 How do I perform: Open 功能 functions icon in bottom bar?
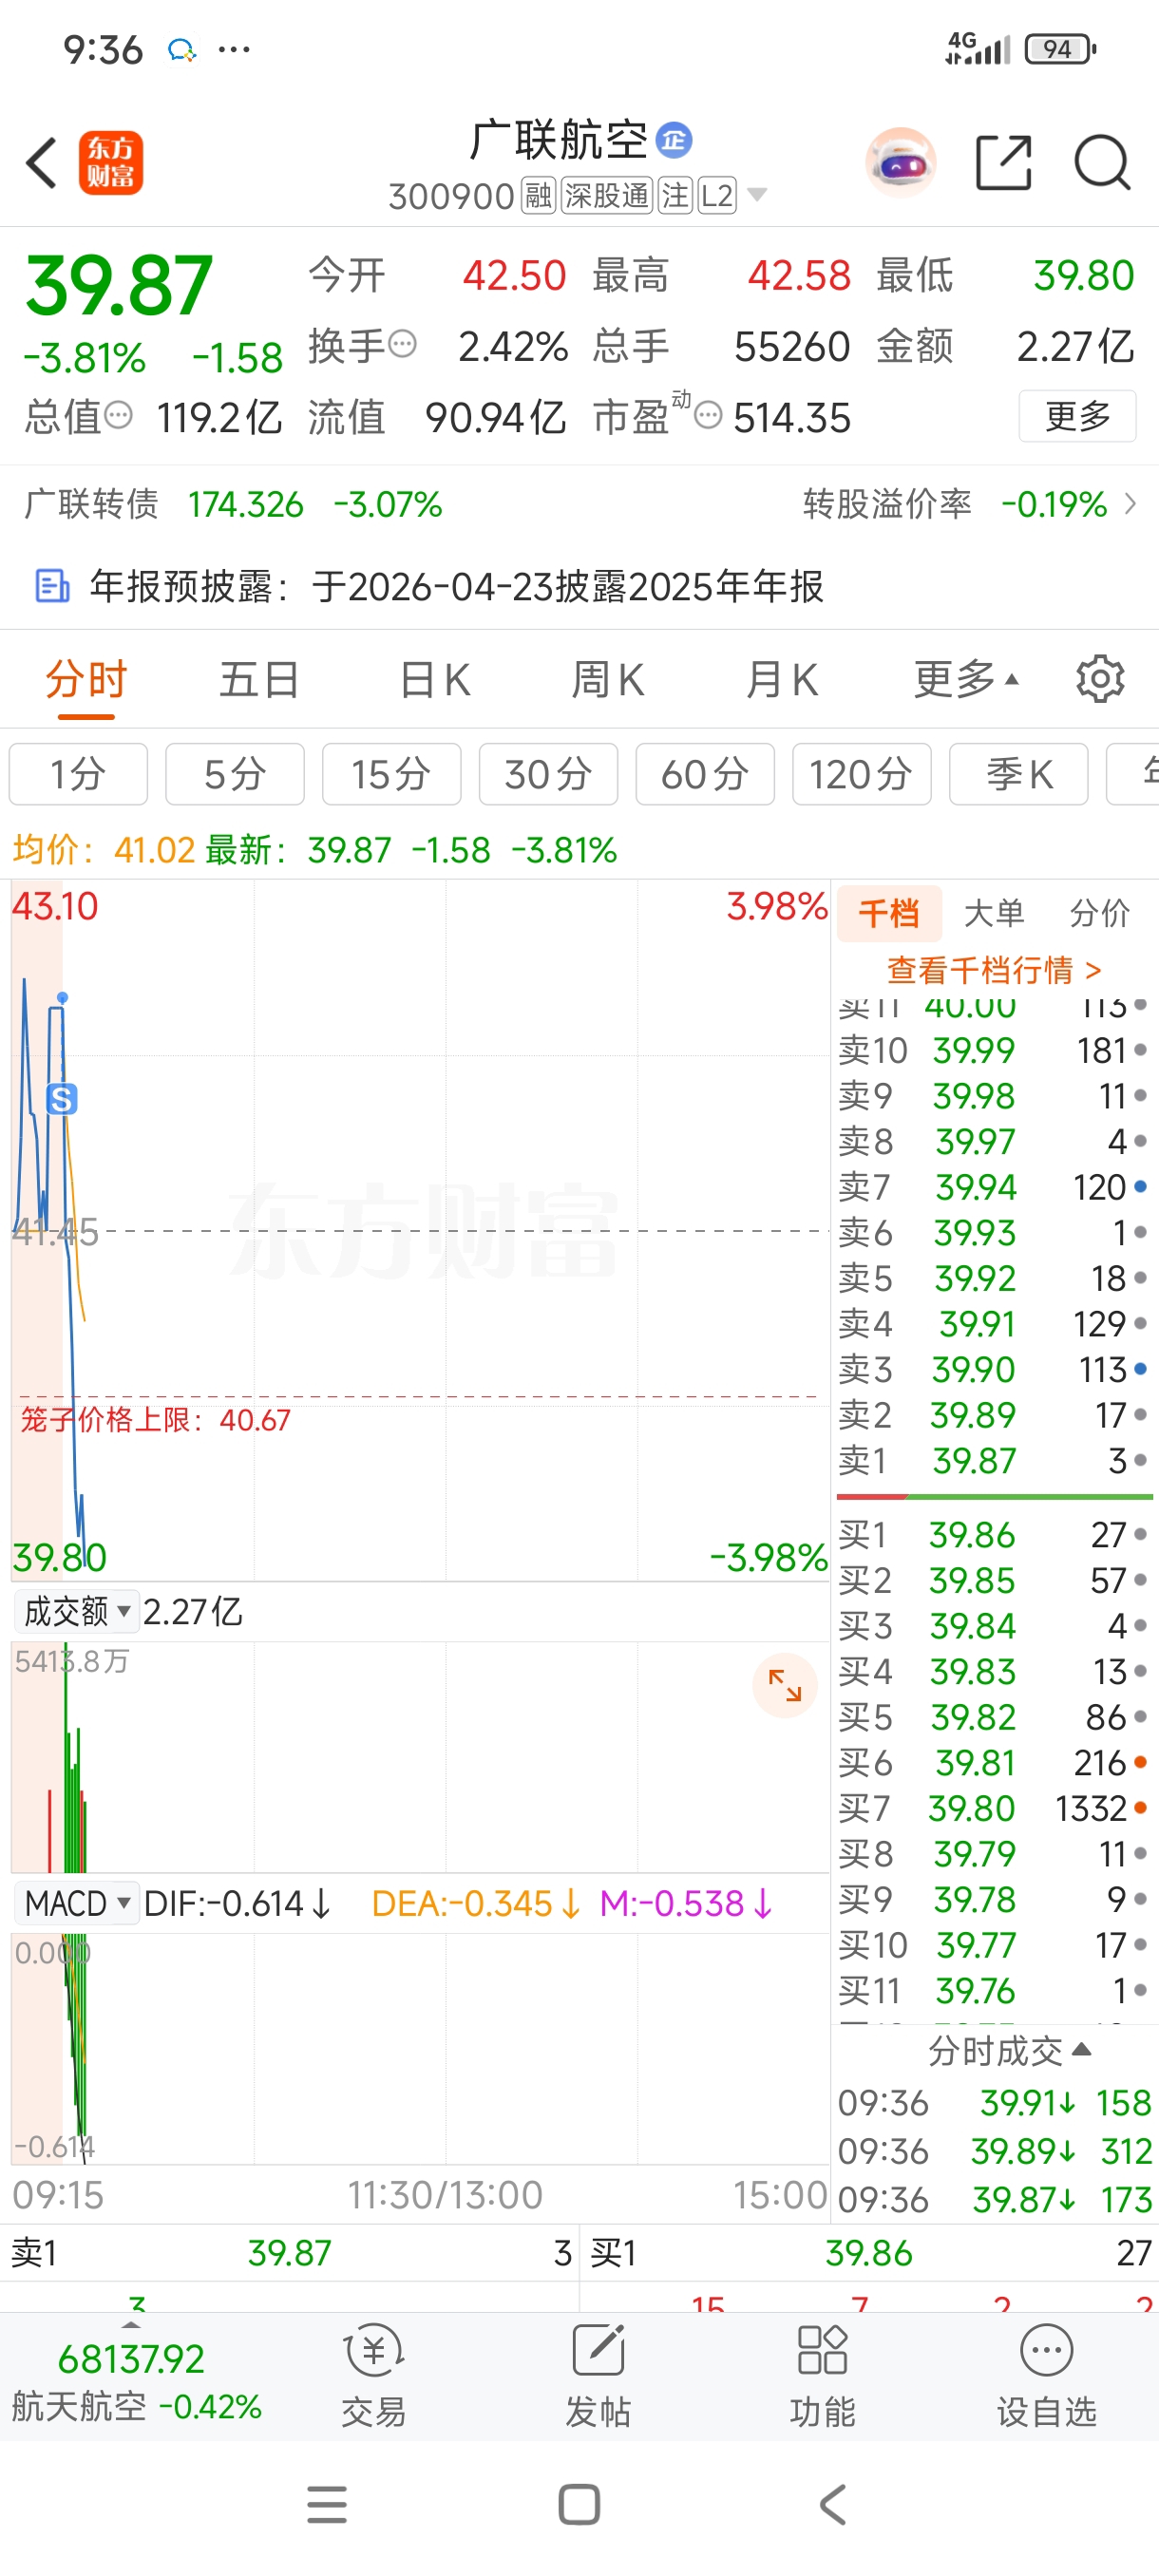[x=823, y=2376]
